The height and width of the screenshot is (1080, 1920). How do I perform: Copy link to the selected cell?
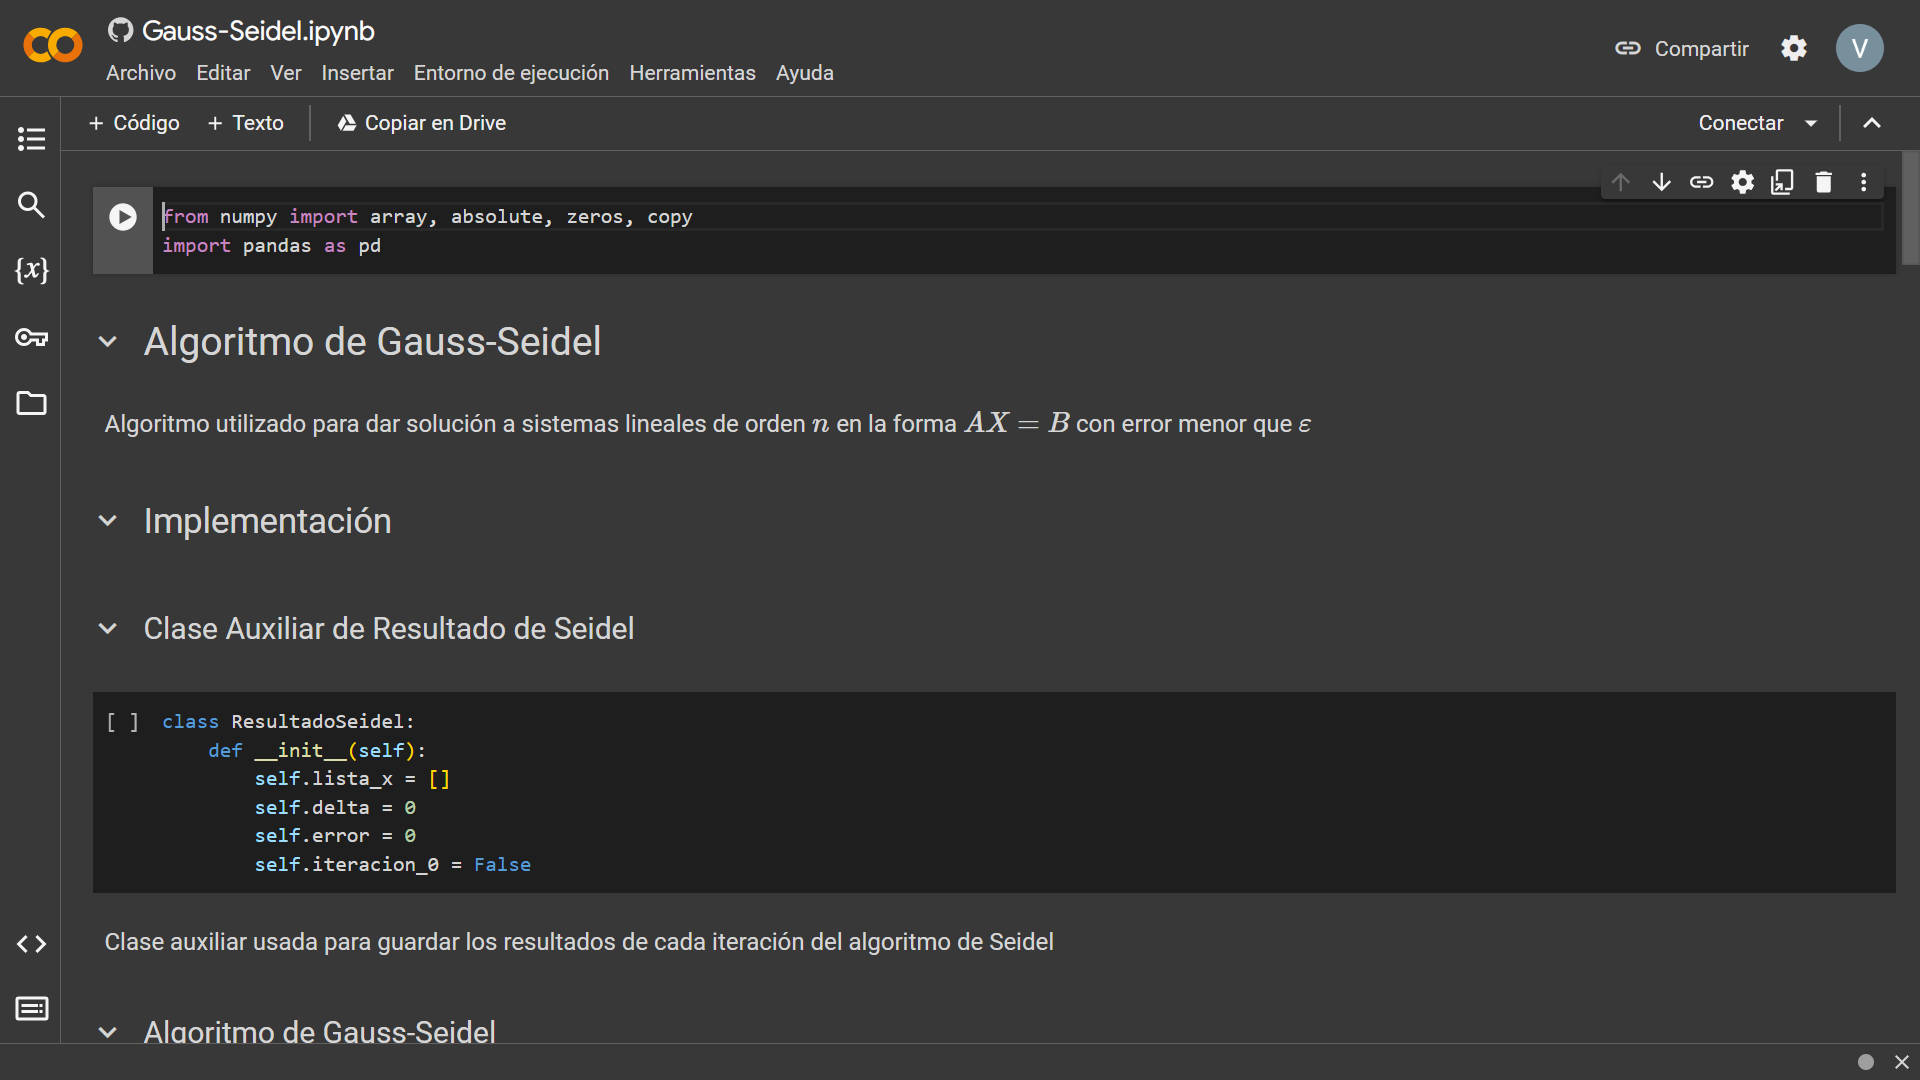click(1701, 182)
